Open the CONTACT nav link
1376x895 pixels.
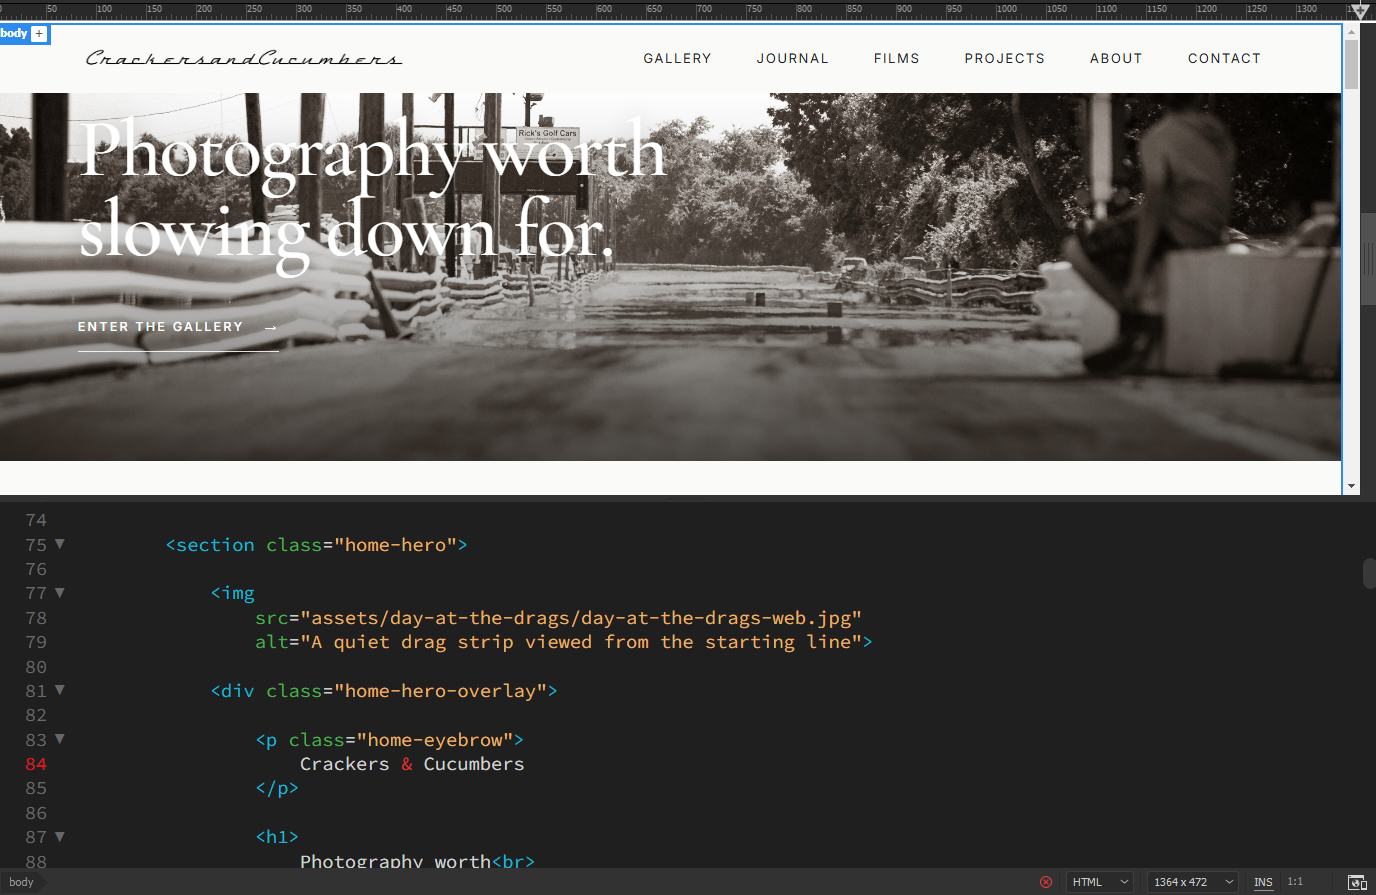(x=1224, y=59)
